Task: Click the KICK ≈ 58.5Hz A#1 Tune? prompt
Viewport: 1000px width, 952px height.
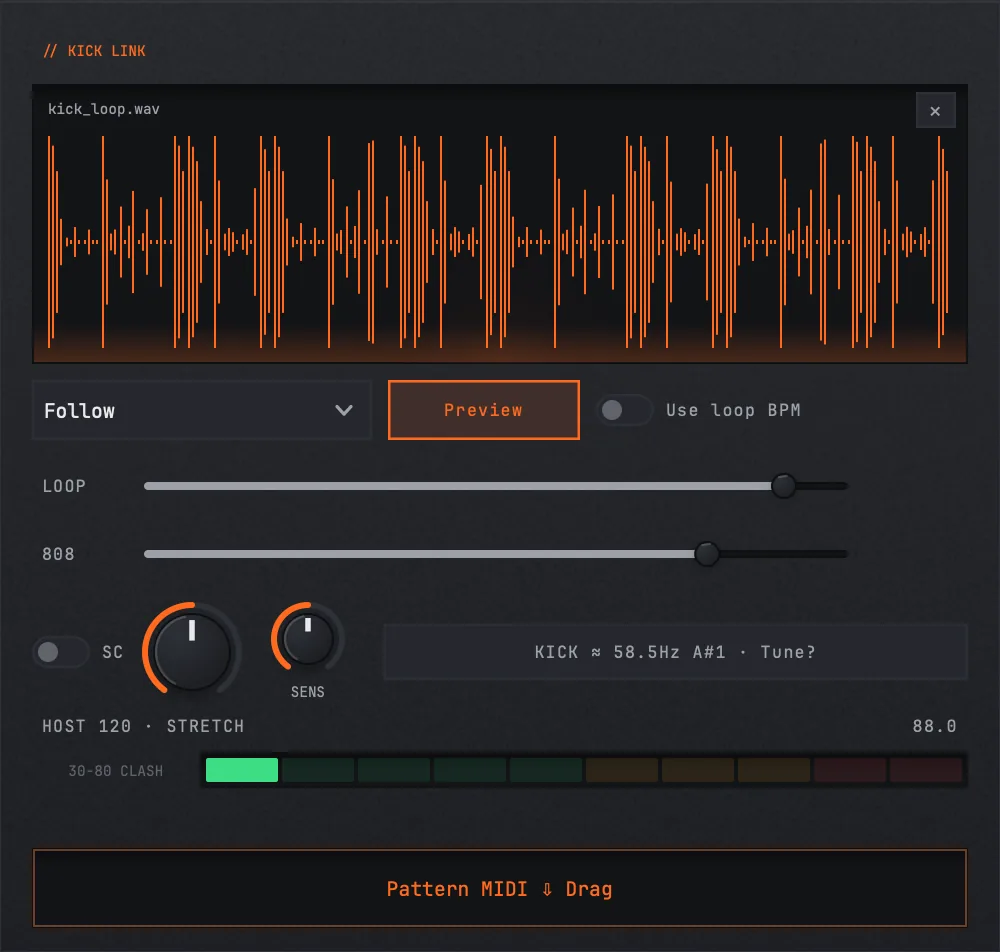Action: (675, 652)
